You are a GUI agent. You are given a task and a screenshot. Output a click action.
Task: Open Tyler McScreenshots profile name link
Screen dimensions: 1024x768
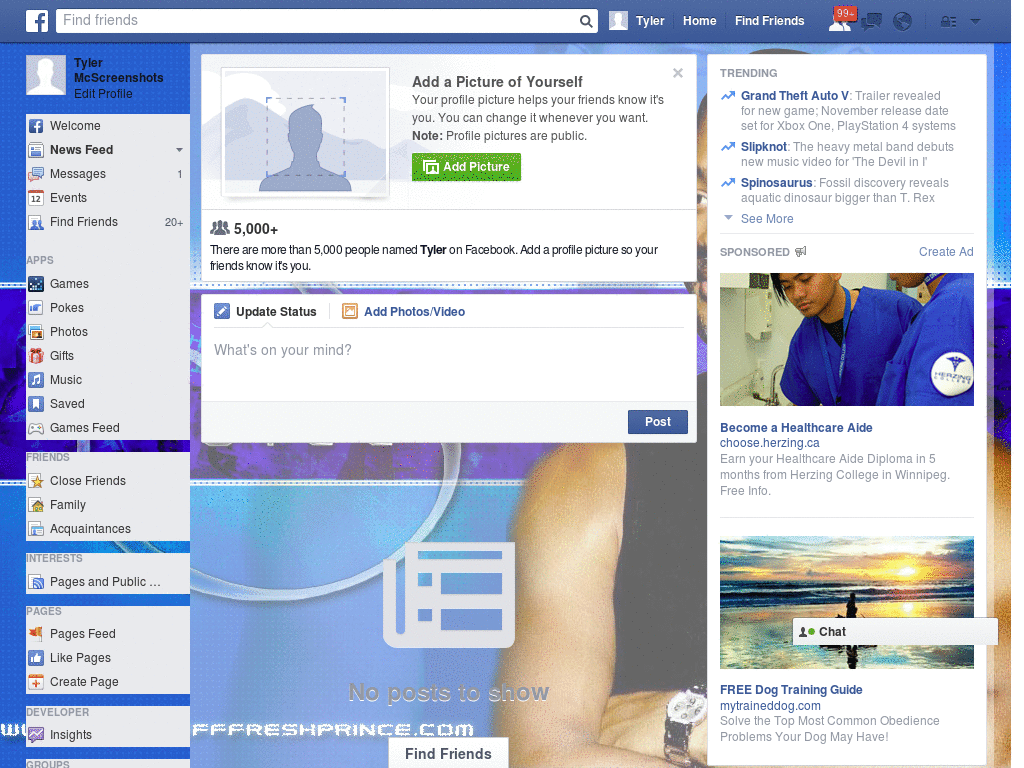tap(118, 71)
